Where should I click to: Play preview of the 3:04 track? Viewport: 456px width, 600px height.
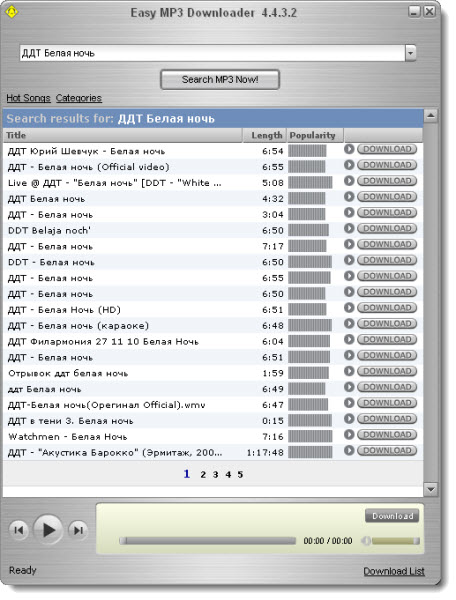[x=349, y=212]
